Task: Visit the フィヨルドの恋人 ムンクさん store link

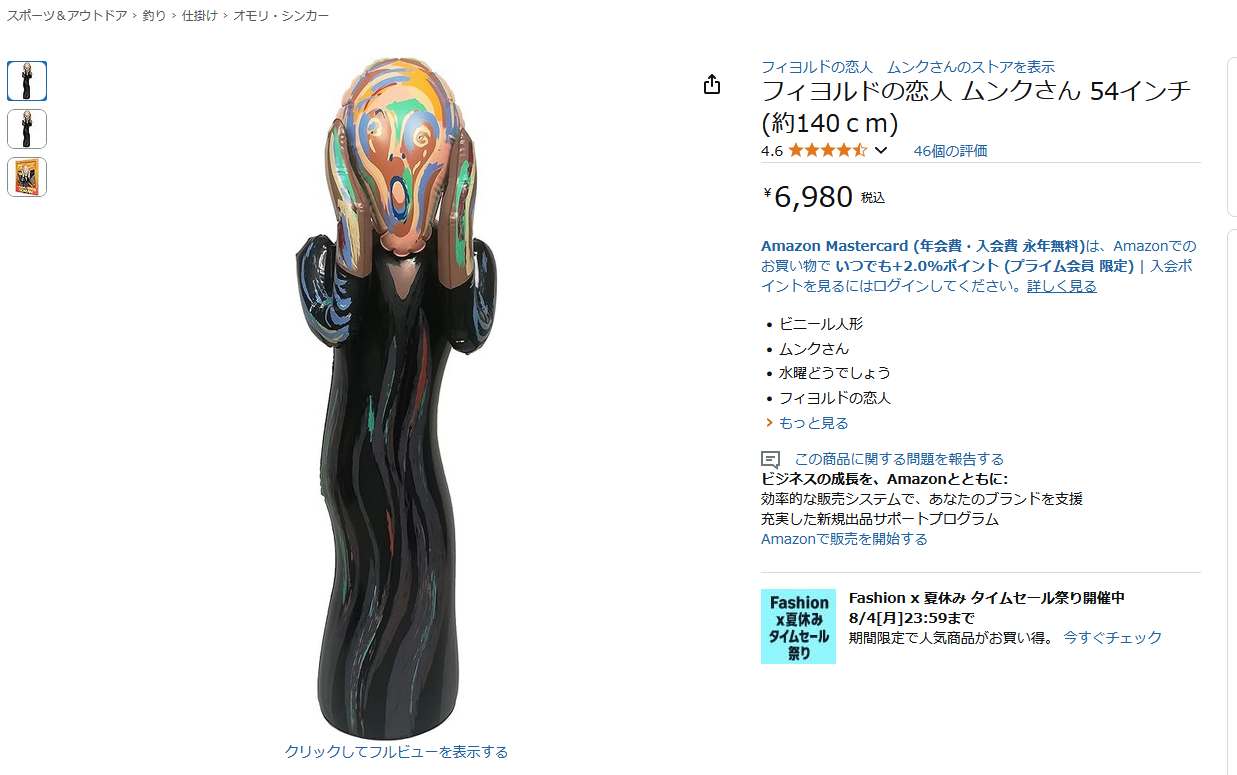Action: click(908, 67)
